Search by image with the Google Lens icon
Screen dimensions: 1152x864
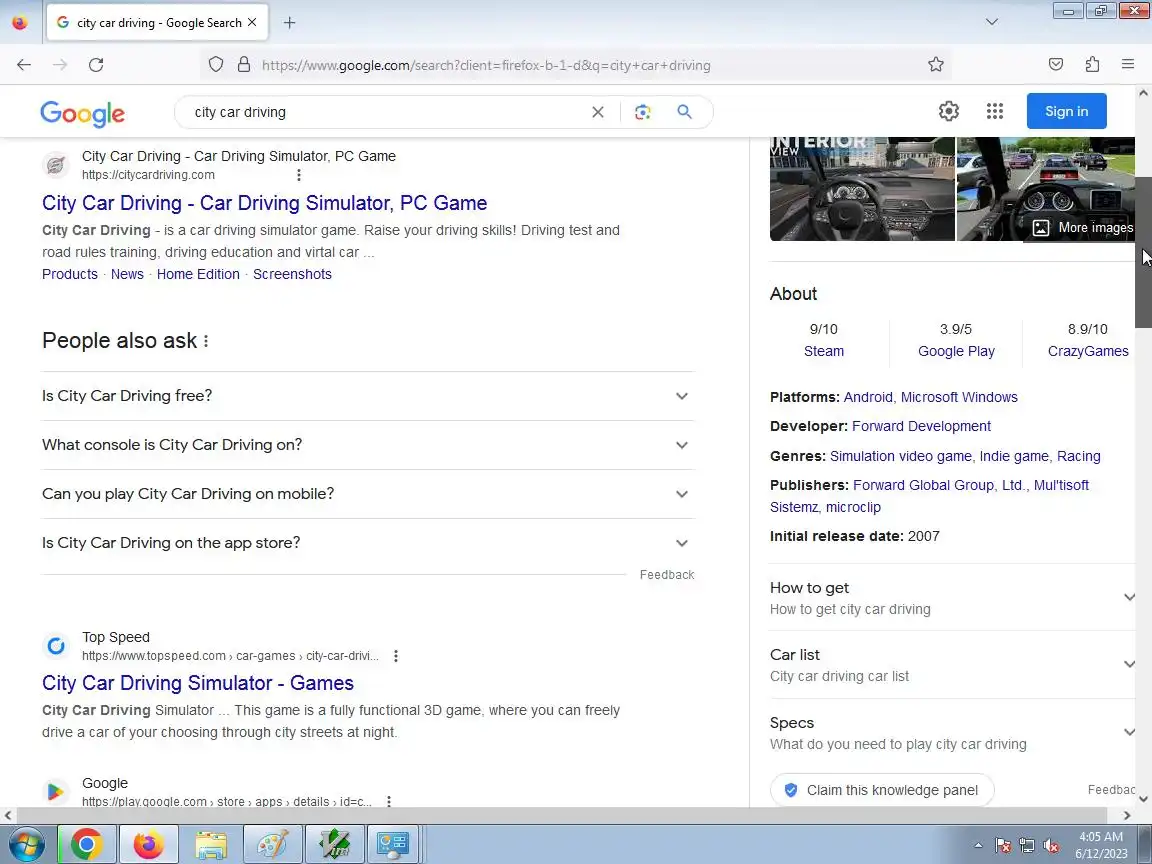[643, 112]
